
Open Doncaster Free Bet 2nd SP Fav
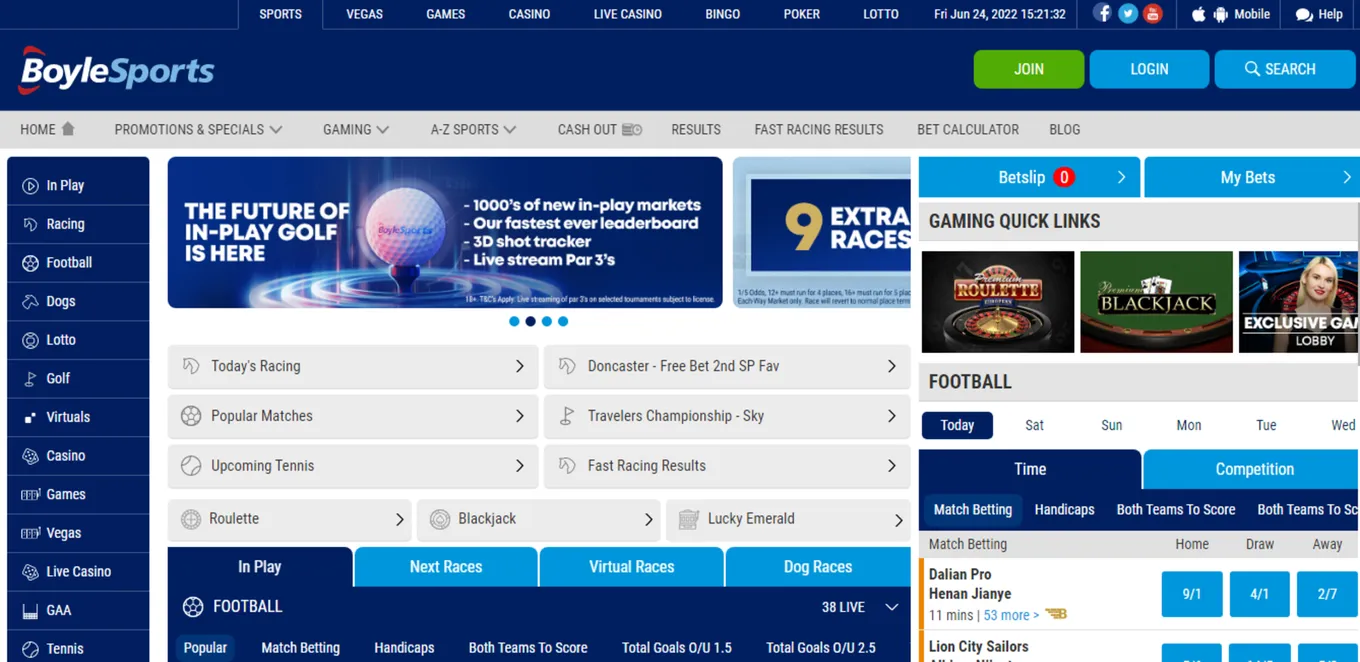[727, 366]
